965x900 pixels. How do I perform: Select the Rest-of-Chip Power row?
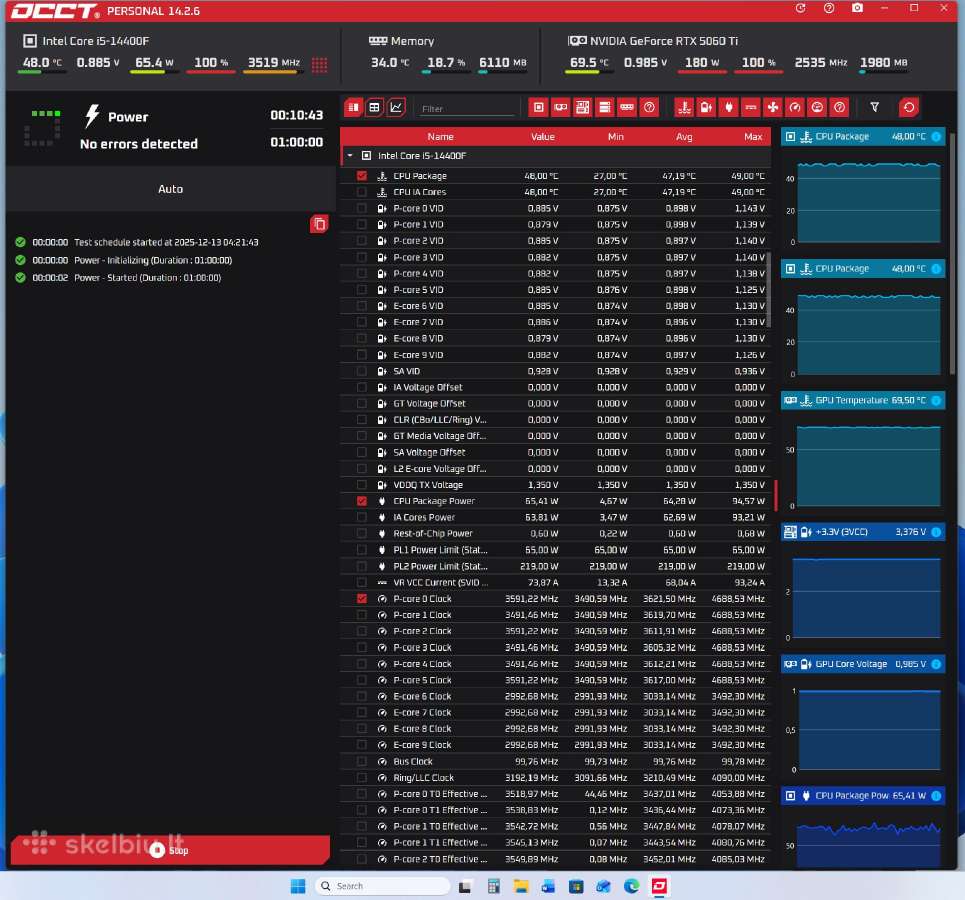555,534
